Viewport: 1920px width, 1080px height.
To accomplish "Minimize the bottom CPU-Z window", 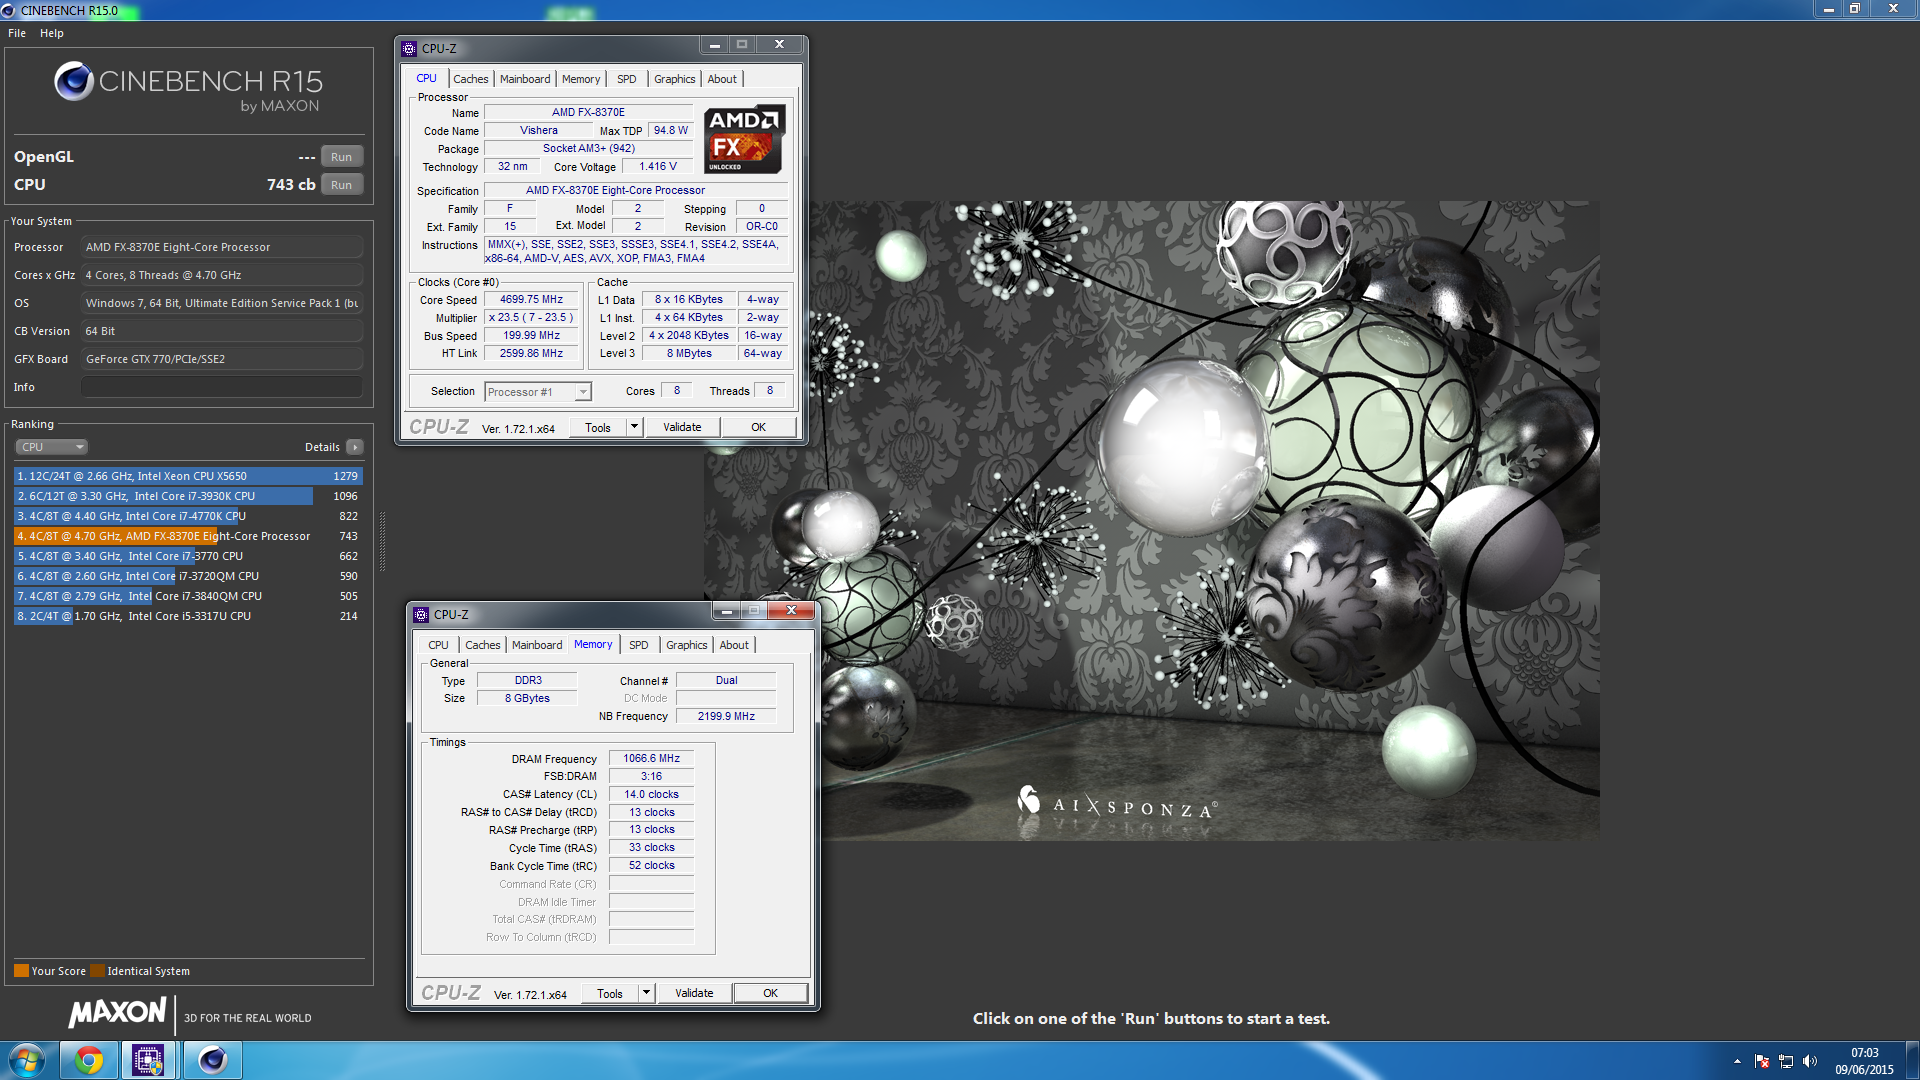I will click(x=726, y=611).
